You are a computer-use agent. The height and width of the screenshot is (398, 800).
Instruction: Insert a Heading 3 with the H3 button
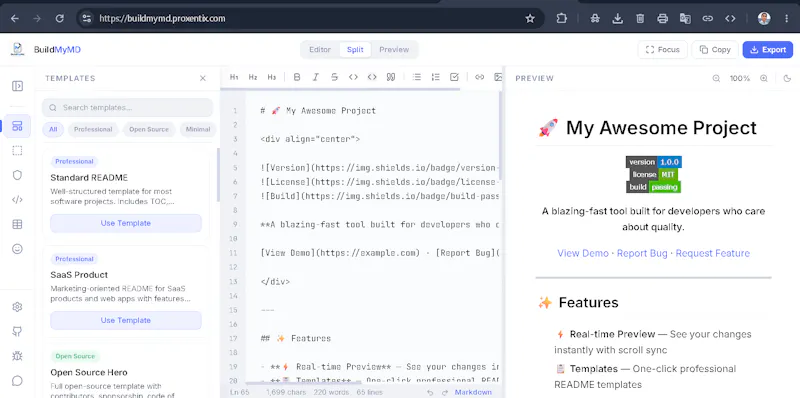coord(272,77)
